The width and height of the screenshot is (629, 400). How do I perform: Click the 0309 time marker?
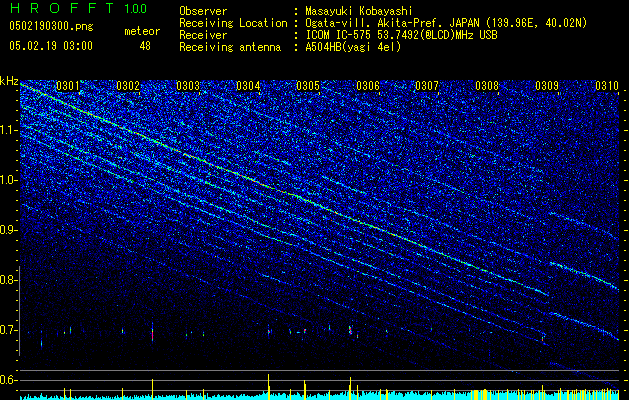(x=547, y=86)
